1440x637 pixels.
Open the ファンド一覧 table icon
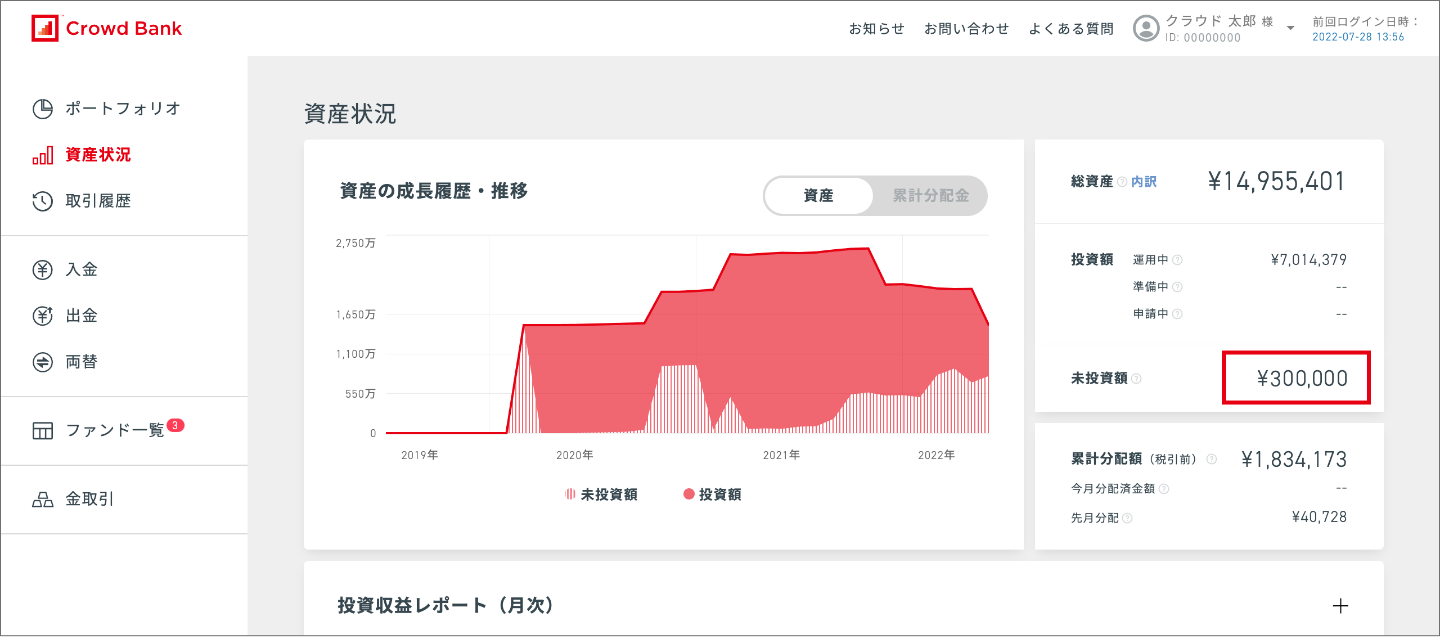(x=42, y=431)
